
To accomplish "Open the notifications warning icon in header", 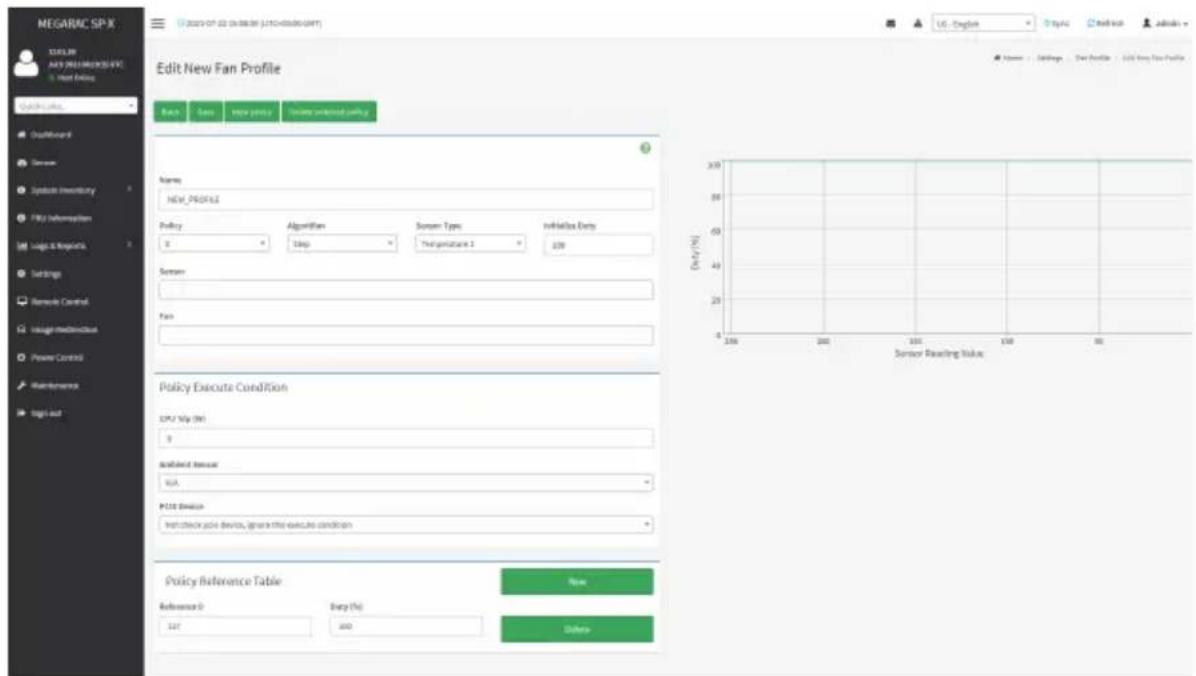I will pyautogui.click(x=918, y=24).
